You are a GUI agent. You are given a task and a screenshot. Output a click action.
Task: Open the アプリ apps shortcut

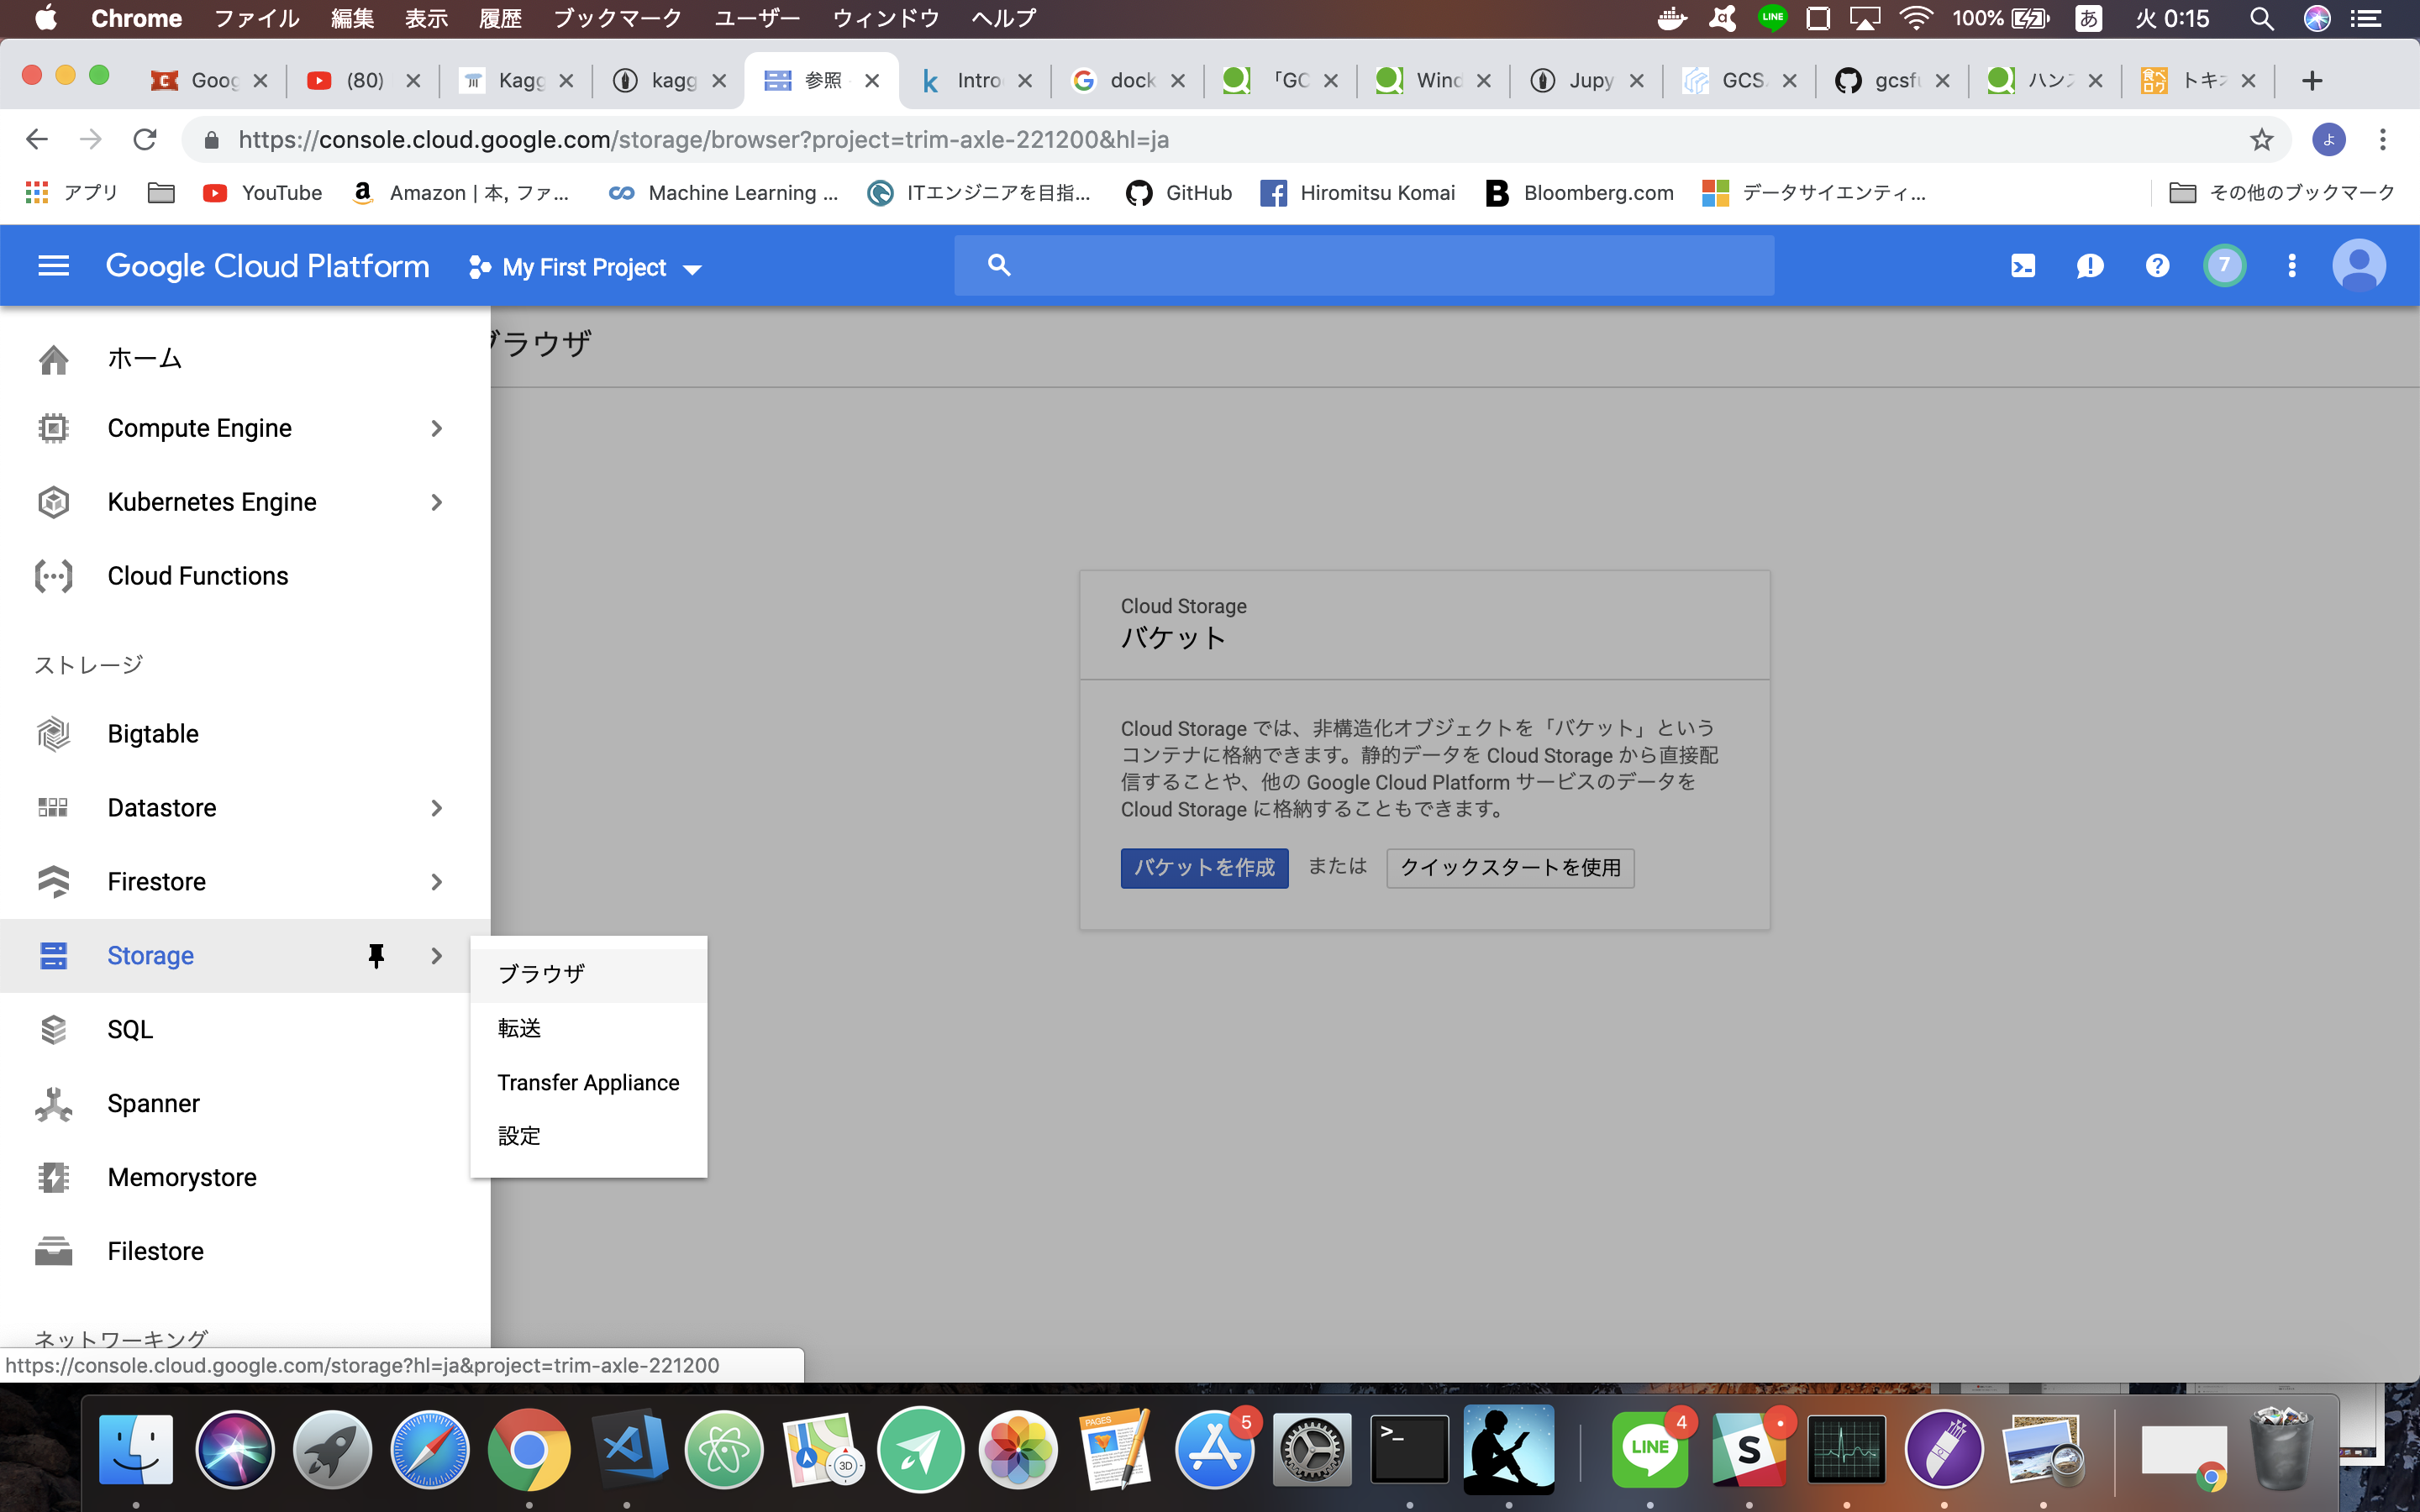(72, 193)
